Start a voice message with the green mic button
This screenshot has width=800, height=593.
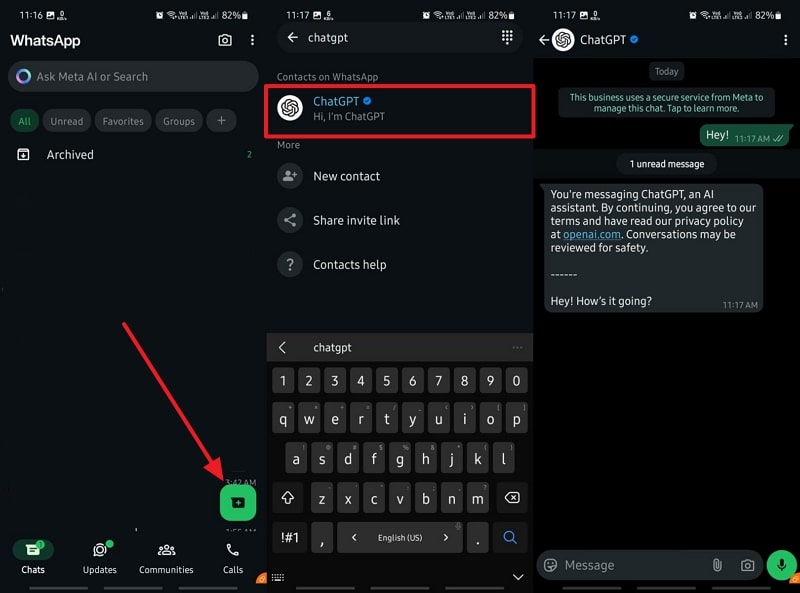(780, 565)
